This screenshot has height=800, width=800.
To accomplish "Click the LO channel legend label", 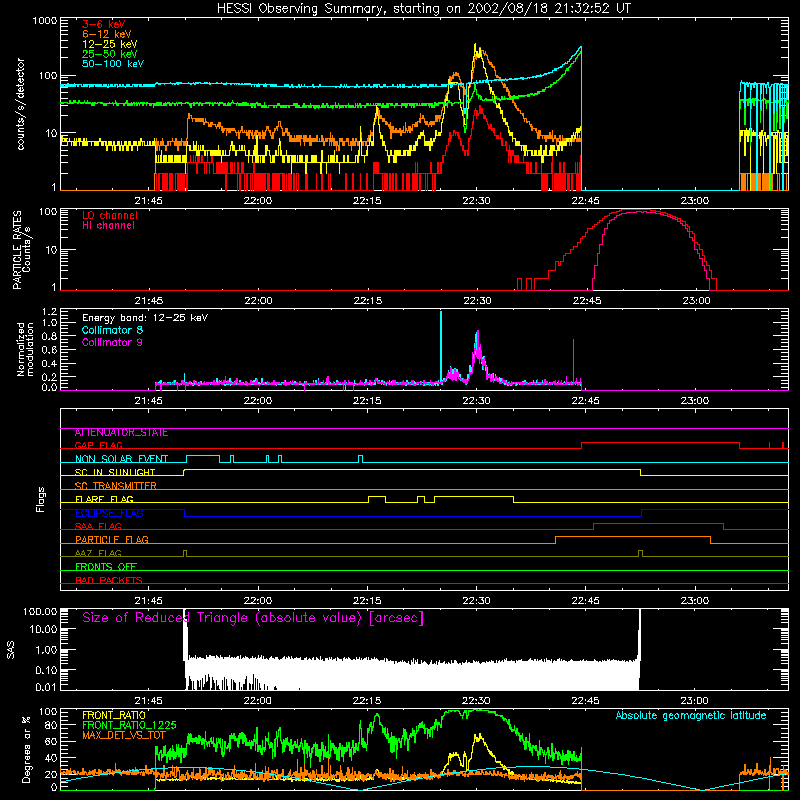I will click(110, 215).
